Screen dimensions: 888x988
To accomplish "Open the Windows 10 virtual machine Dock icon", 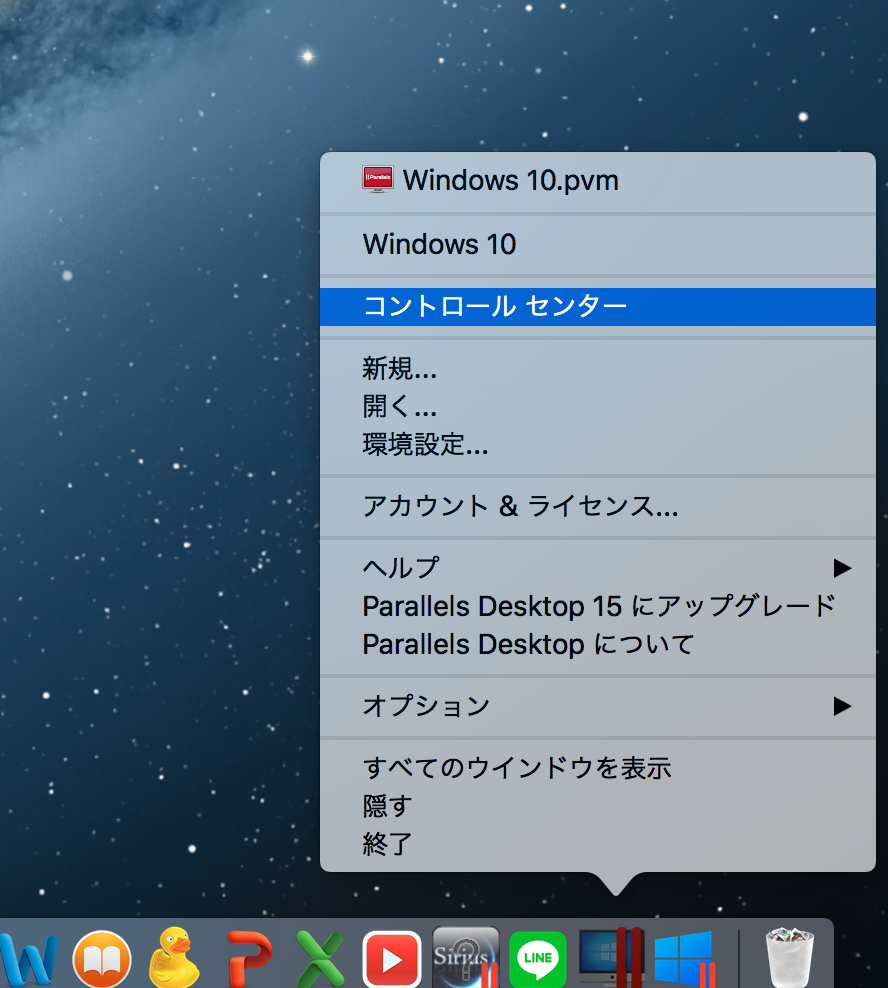I will pos(684,958).
